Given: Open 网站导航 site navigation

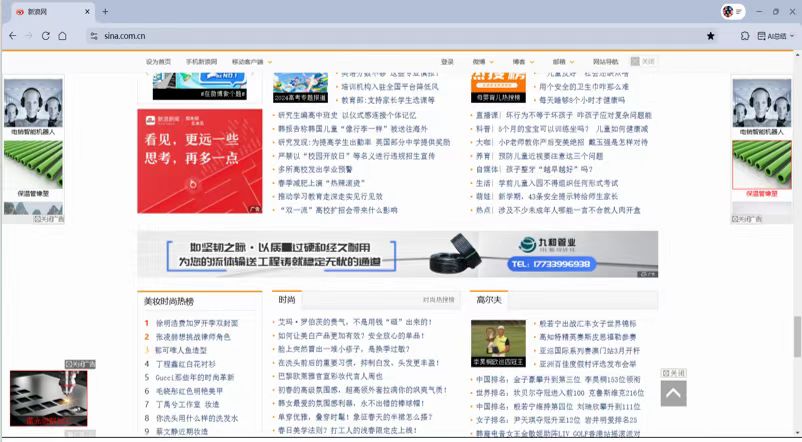Looking at the screenshot, I should [606, 61].
